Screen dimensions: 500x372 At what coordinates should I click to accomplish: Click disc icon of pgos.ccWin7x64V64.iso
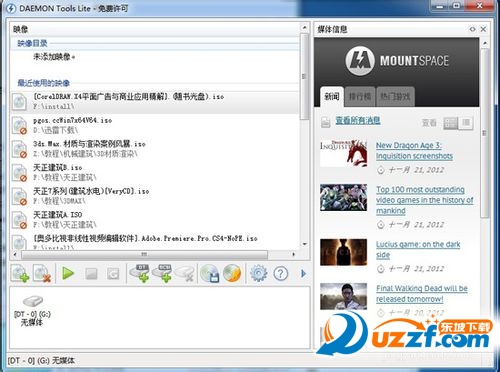[20, 126]
